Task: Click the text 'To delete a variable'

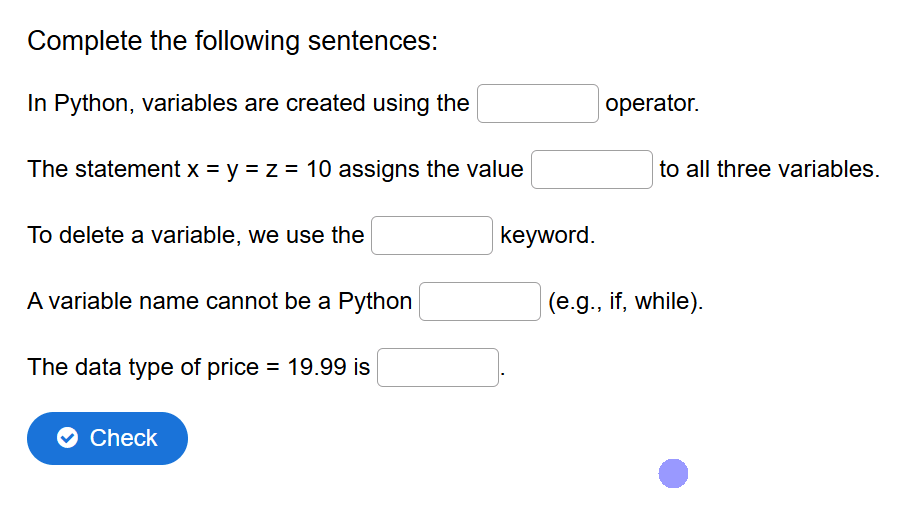Action: [131, 235]
